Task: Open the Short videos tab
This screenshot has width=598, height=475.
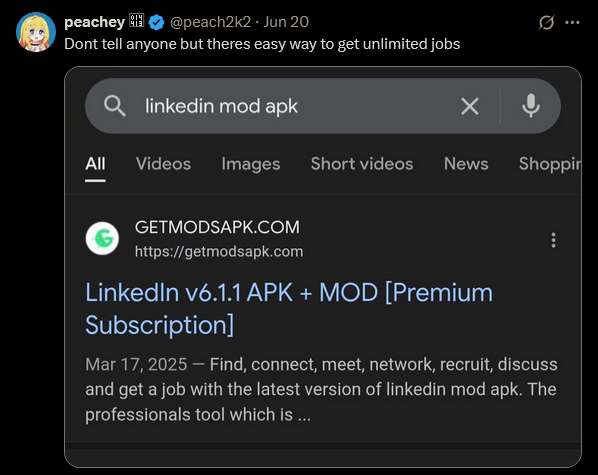Action: coord(362,164)
